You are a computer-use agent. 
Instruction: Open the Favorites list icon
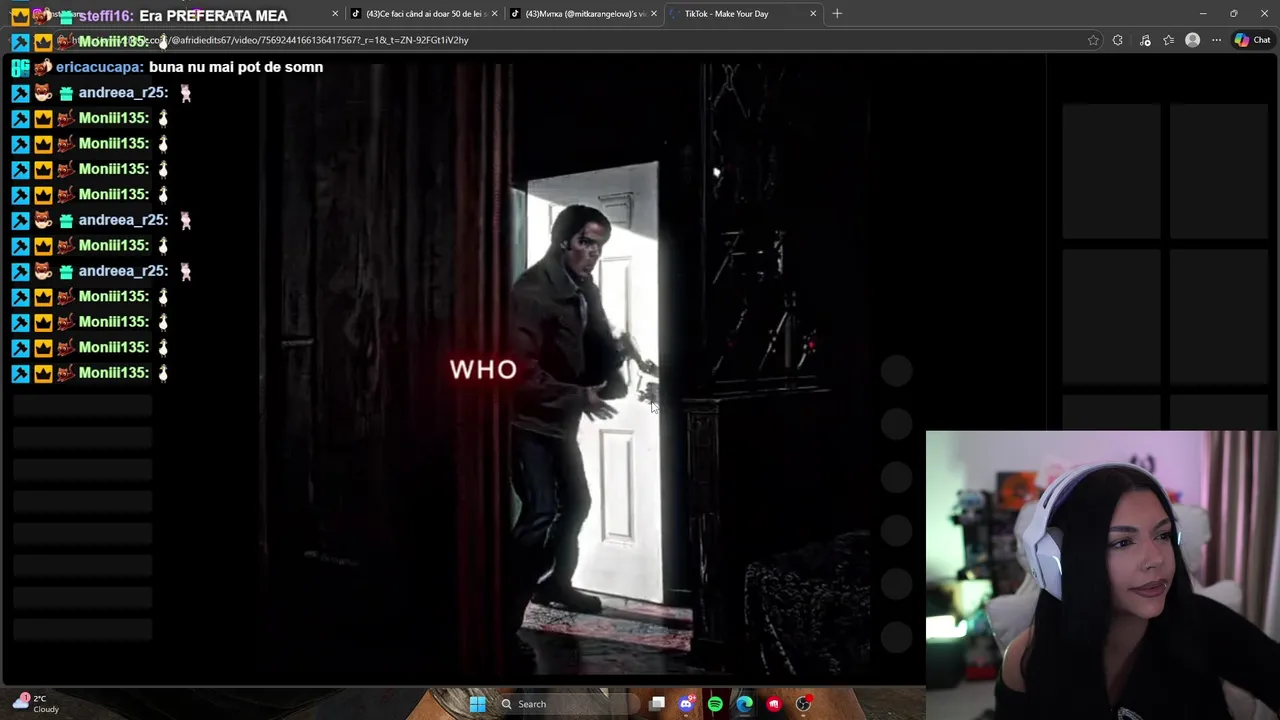pos(1168,40)
